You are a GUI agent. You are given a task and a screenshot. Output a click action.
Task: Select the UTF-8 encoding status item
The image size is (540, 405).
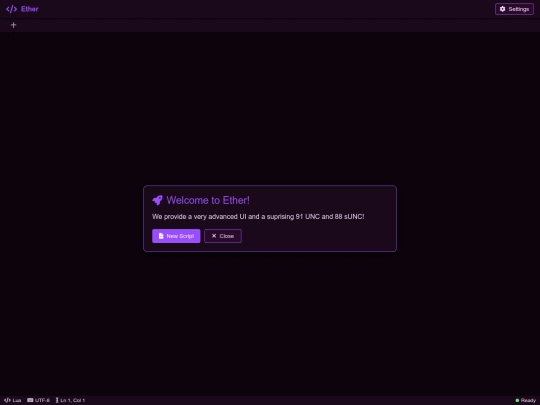38,400
